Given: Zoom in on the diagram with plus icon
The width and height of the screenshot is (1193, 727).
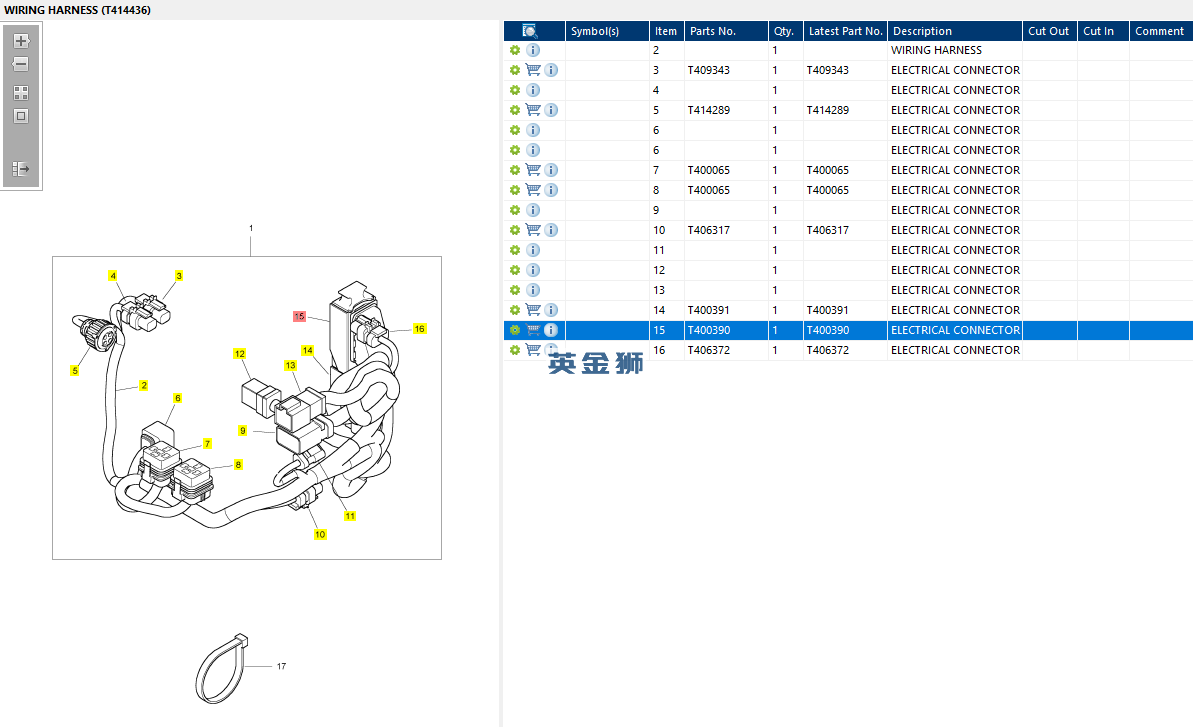Looking at the screenshot, I should (x=21, y=40).
